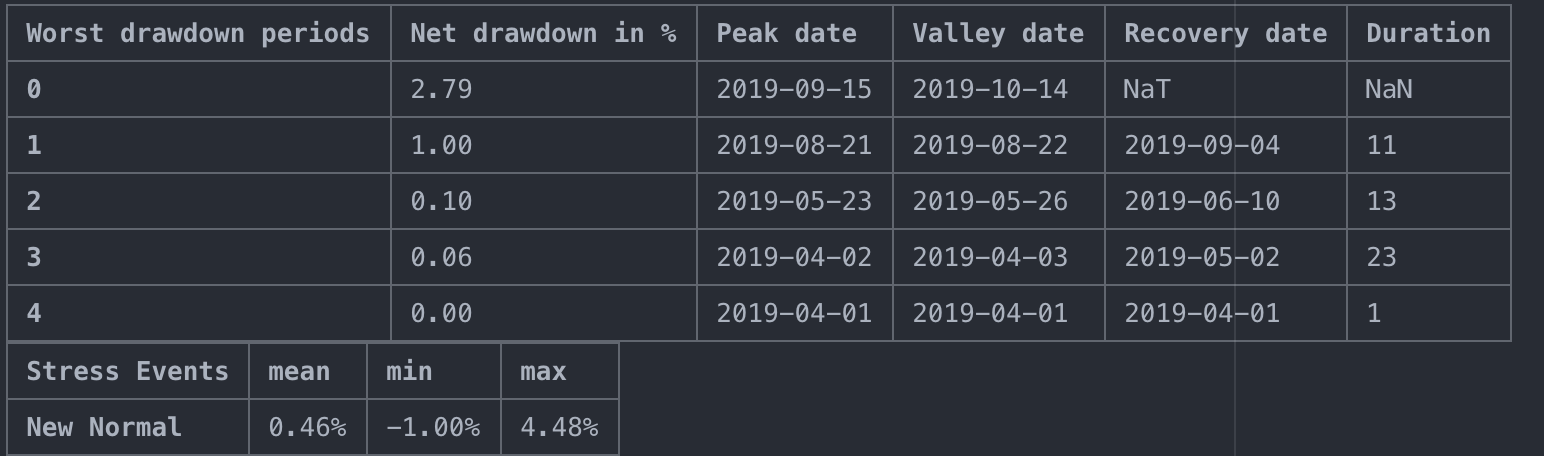Select the 2.79 net drawdown cell
Viewport: 1544px width, 456px height.
click(x=543, y=89)
